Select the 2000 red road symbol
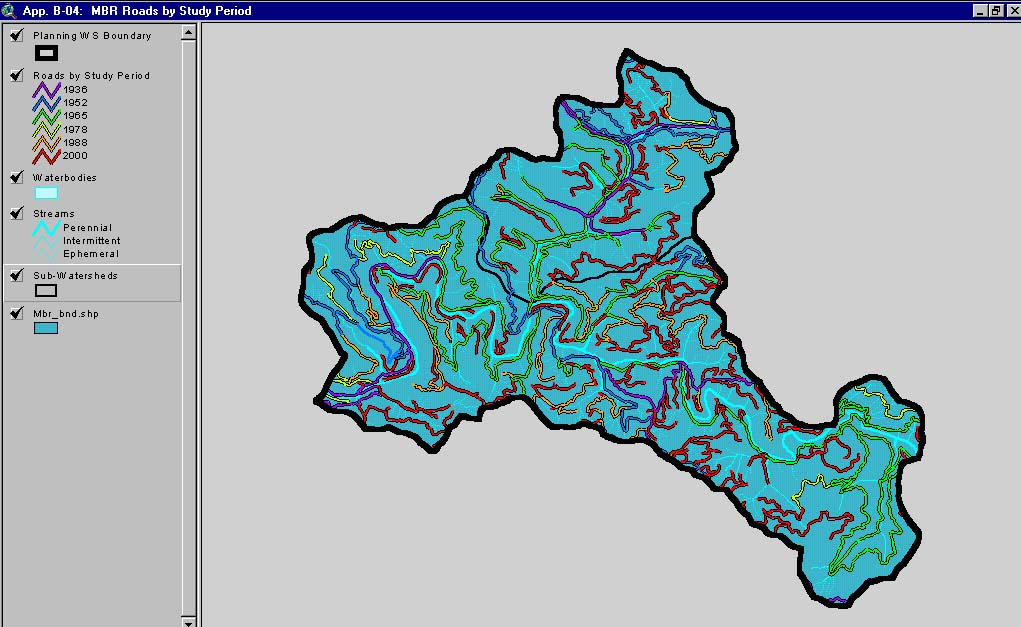Screen dimensions: 1021x627 46,156
